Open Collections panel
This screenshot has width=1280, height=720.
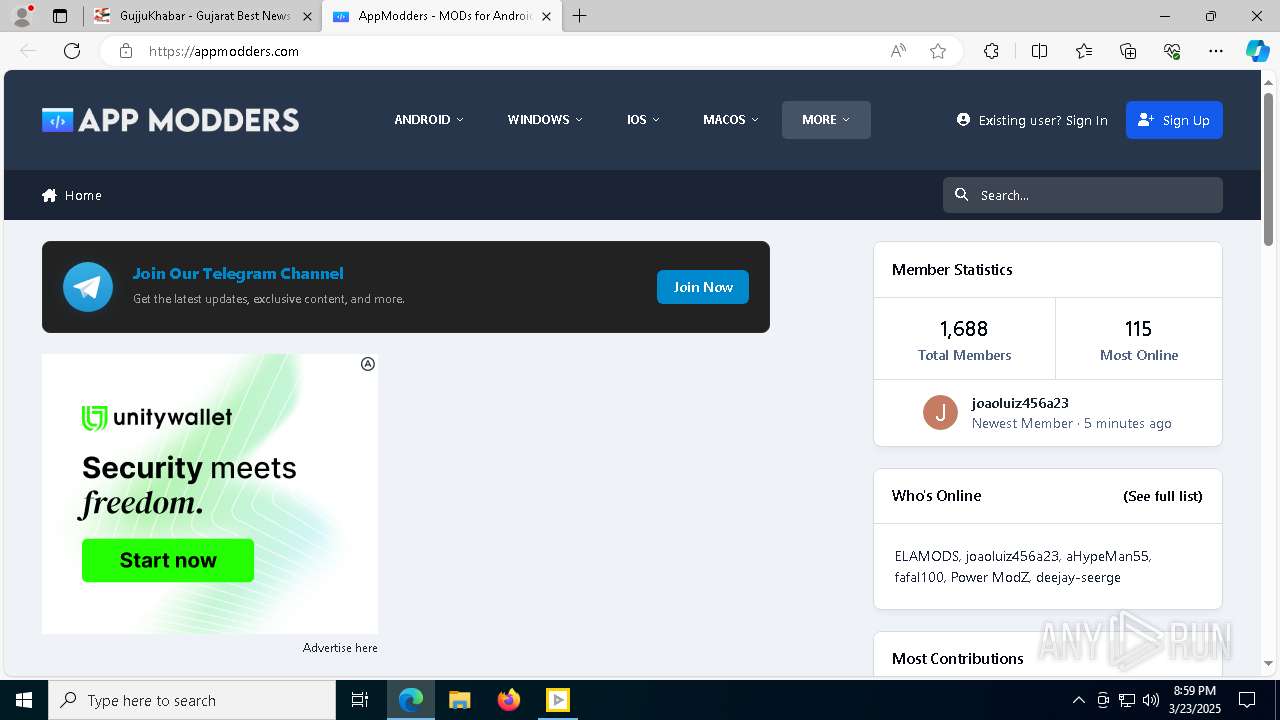(1128, 51)
